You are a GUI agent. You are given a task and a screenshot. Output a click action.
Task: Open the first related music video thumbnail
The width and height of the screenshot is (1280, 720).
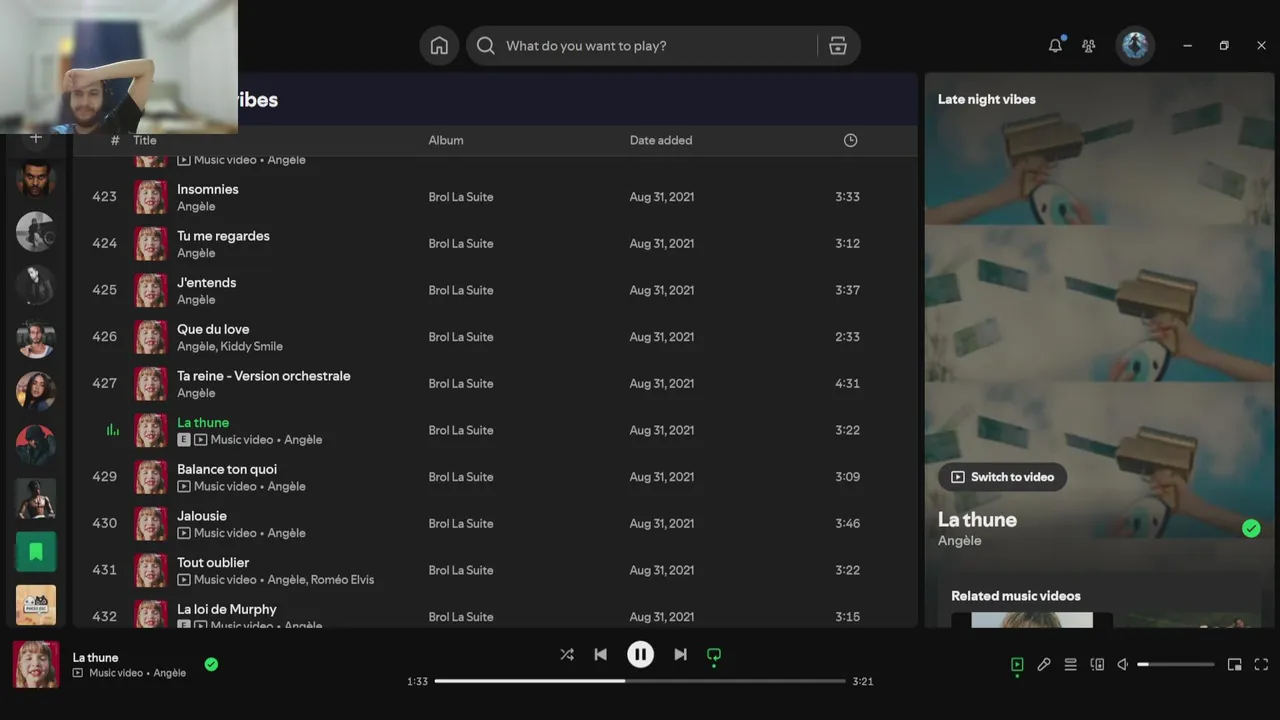[1032, 620]
